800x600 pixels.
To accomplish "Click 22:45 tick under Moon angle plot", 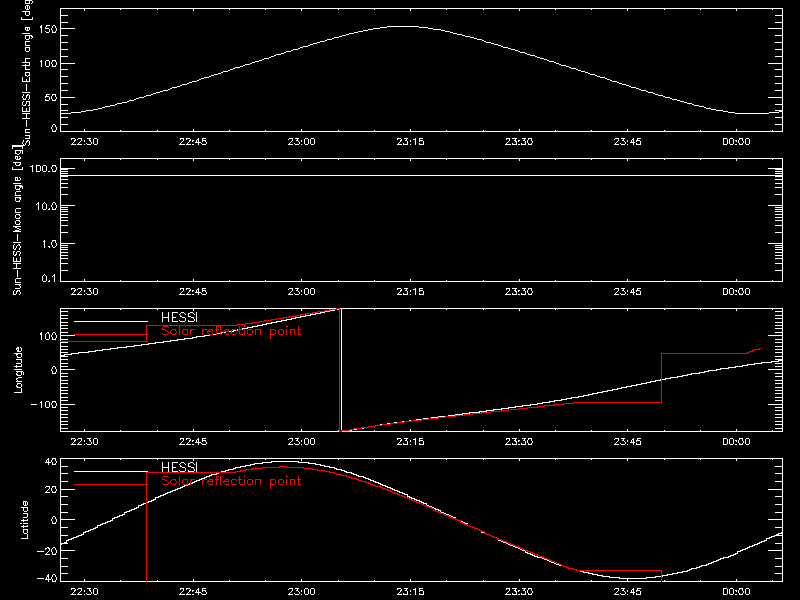I will click(x=193, y=291).
